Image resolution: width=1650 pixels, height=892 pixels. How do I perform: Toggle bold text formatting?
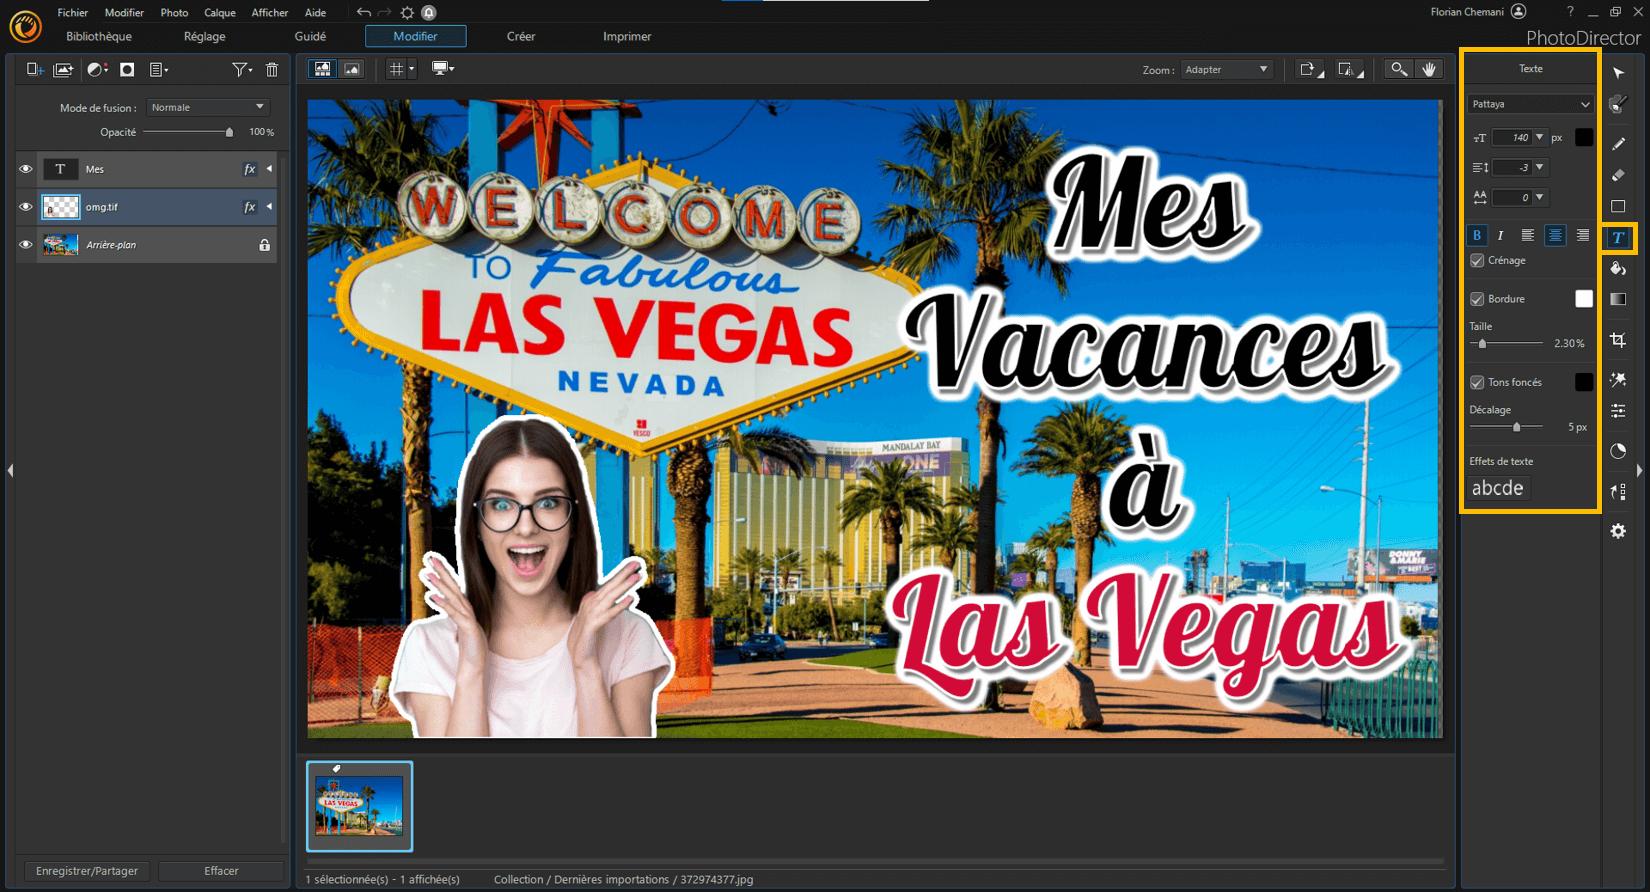[1477, 235]
